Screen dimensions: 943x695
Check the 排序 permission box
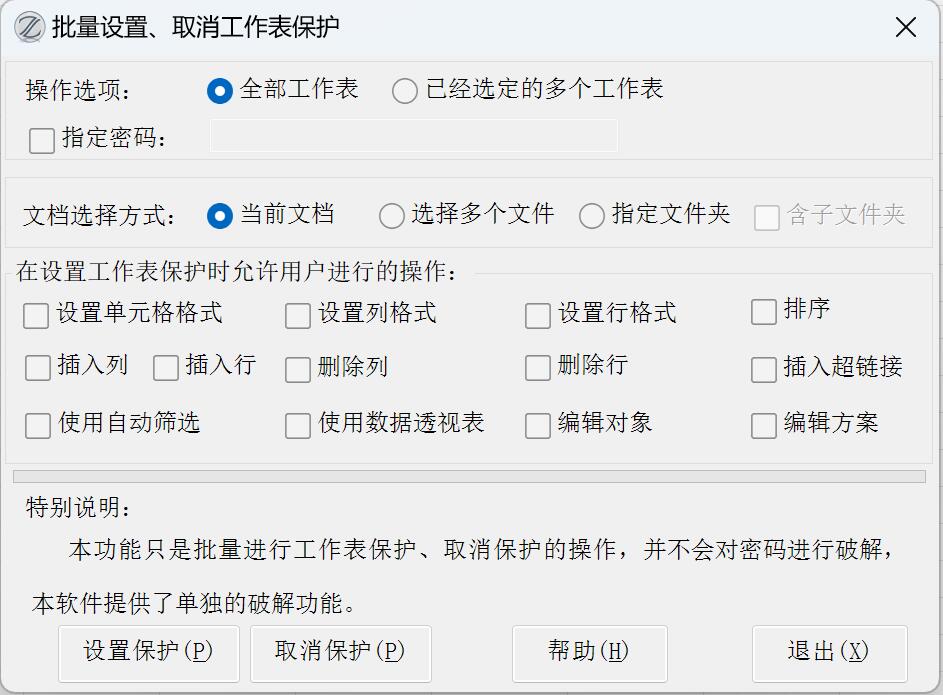click(764, 312)
